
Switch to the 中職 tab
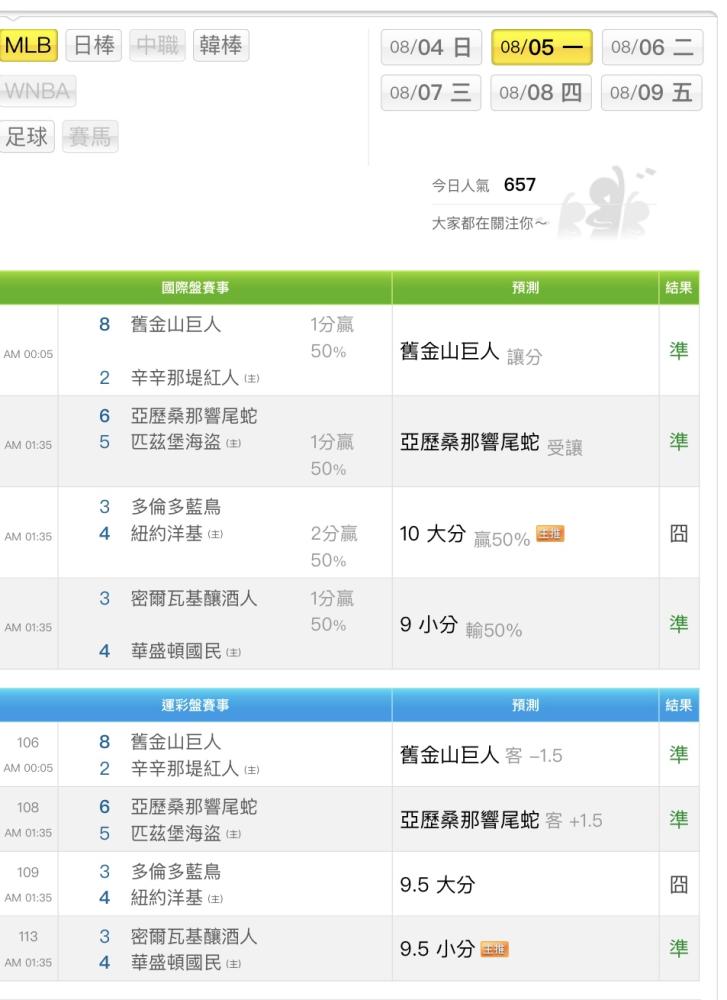pos(158,45)
